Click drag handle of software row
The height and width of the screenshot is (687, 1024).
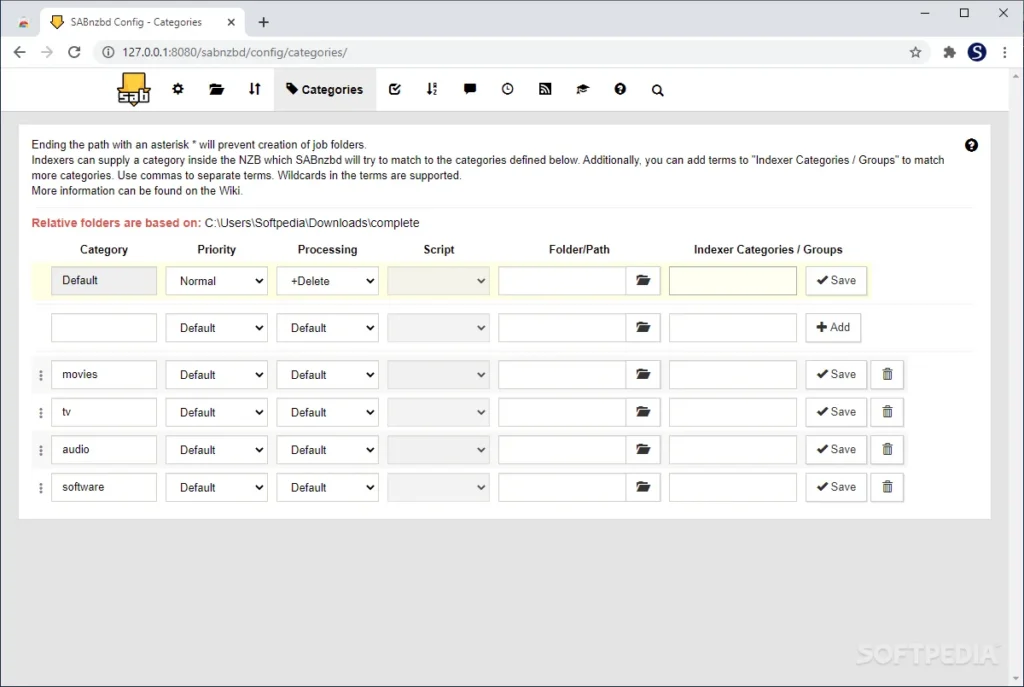pos(40,488)
